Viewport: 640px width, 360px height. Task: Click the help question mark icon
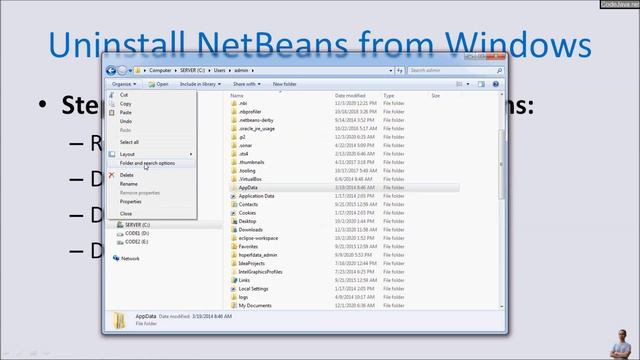pos(496,84)
